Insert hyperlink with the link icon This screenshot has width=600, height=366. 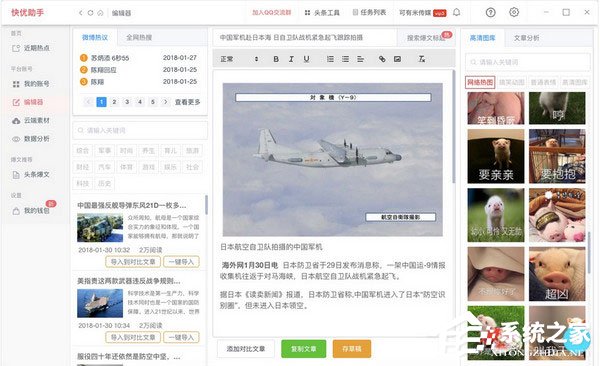pyautogui.click(x=382, y=59)
